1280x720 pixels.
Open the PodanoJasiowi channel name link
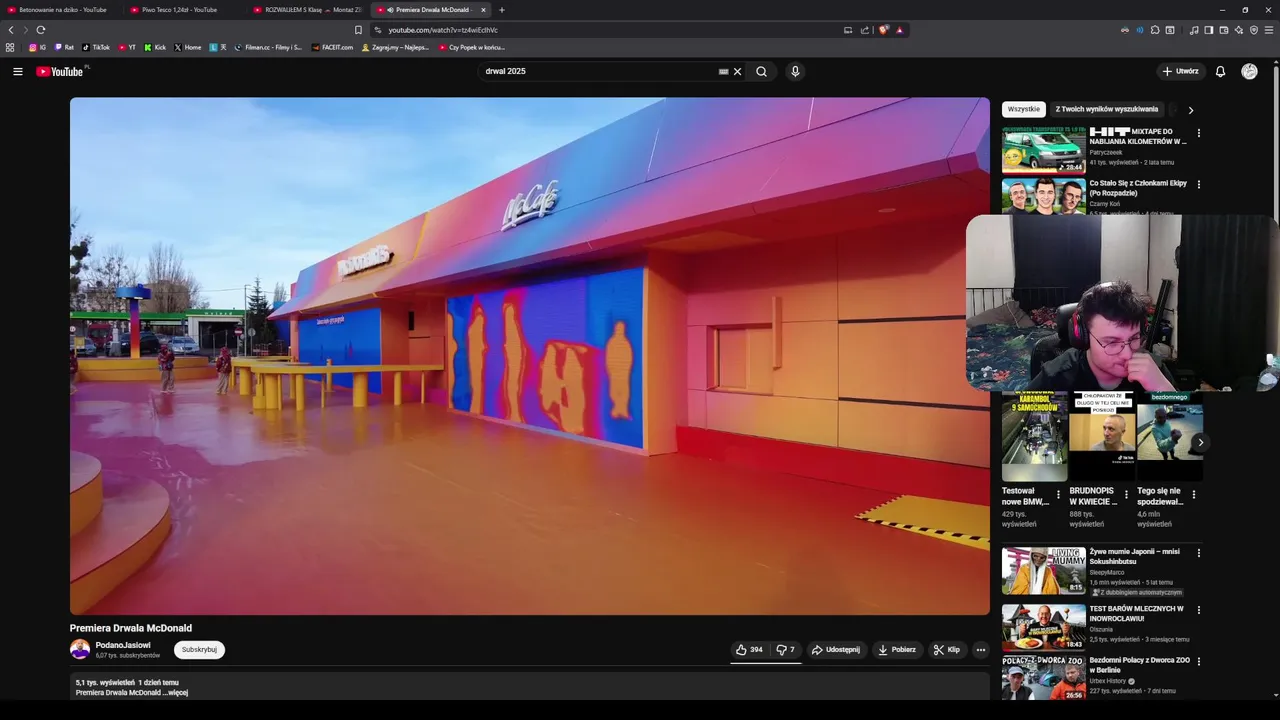point(123,645)
